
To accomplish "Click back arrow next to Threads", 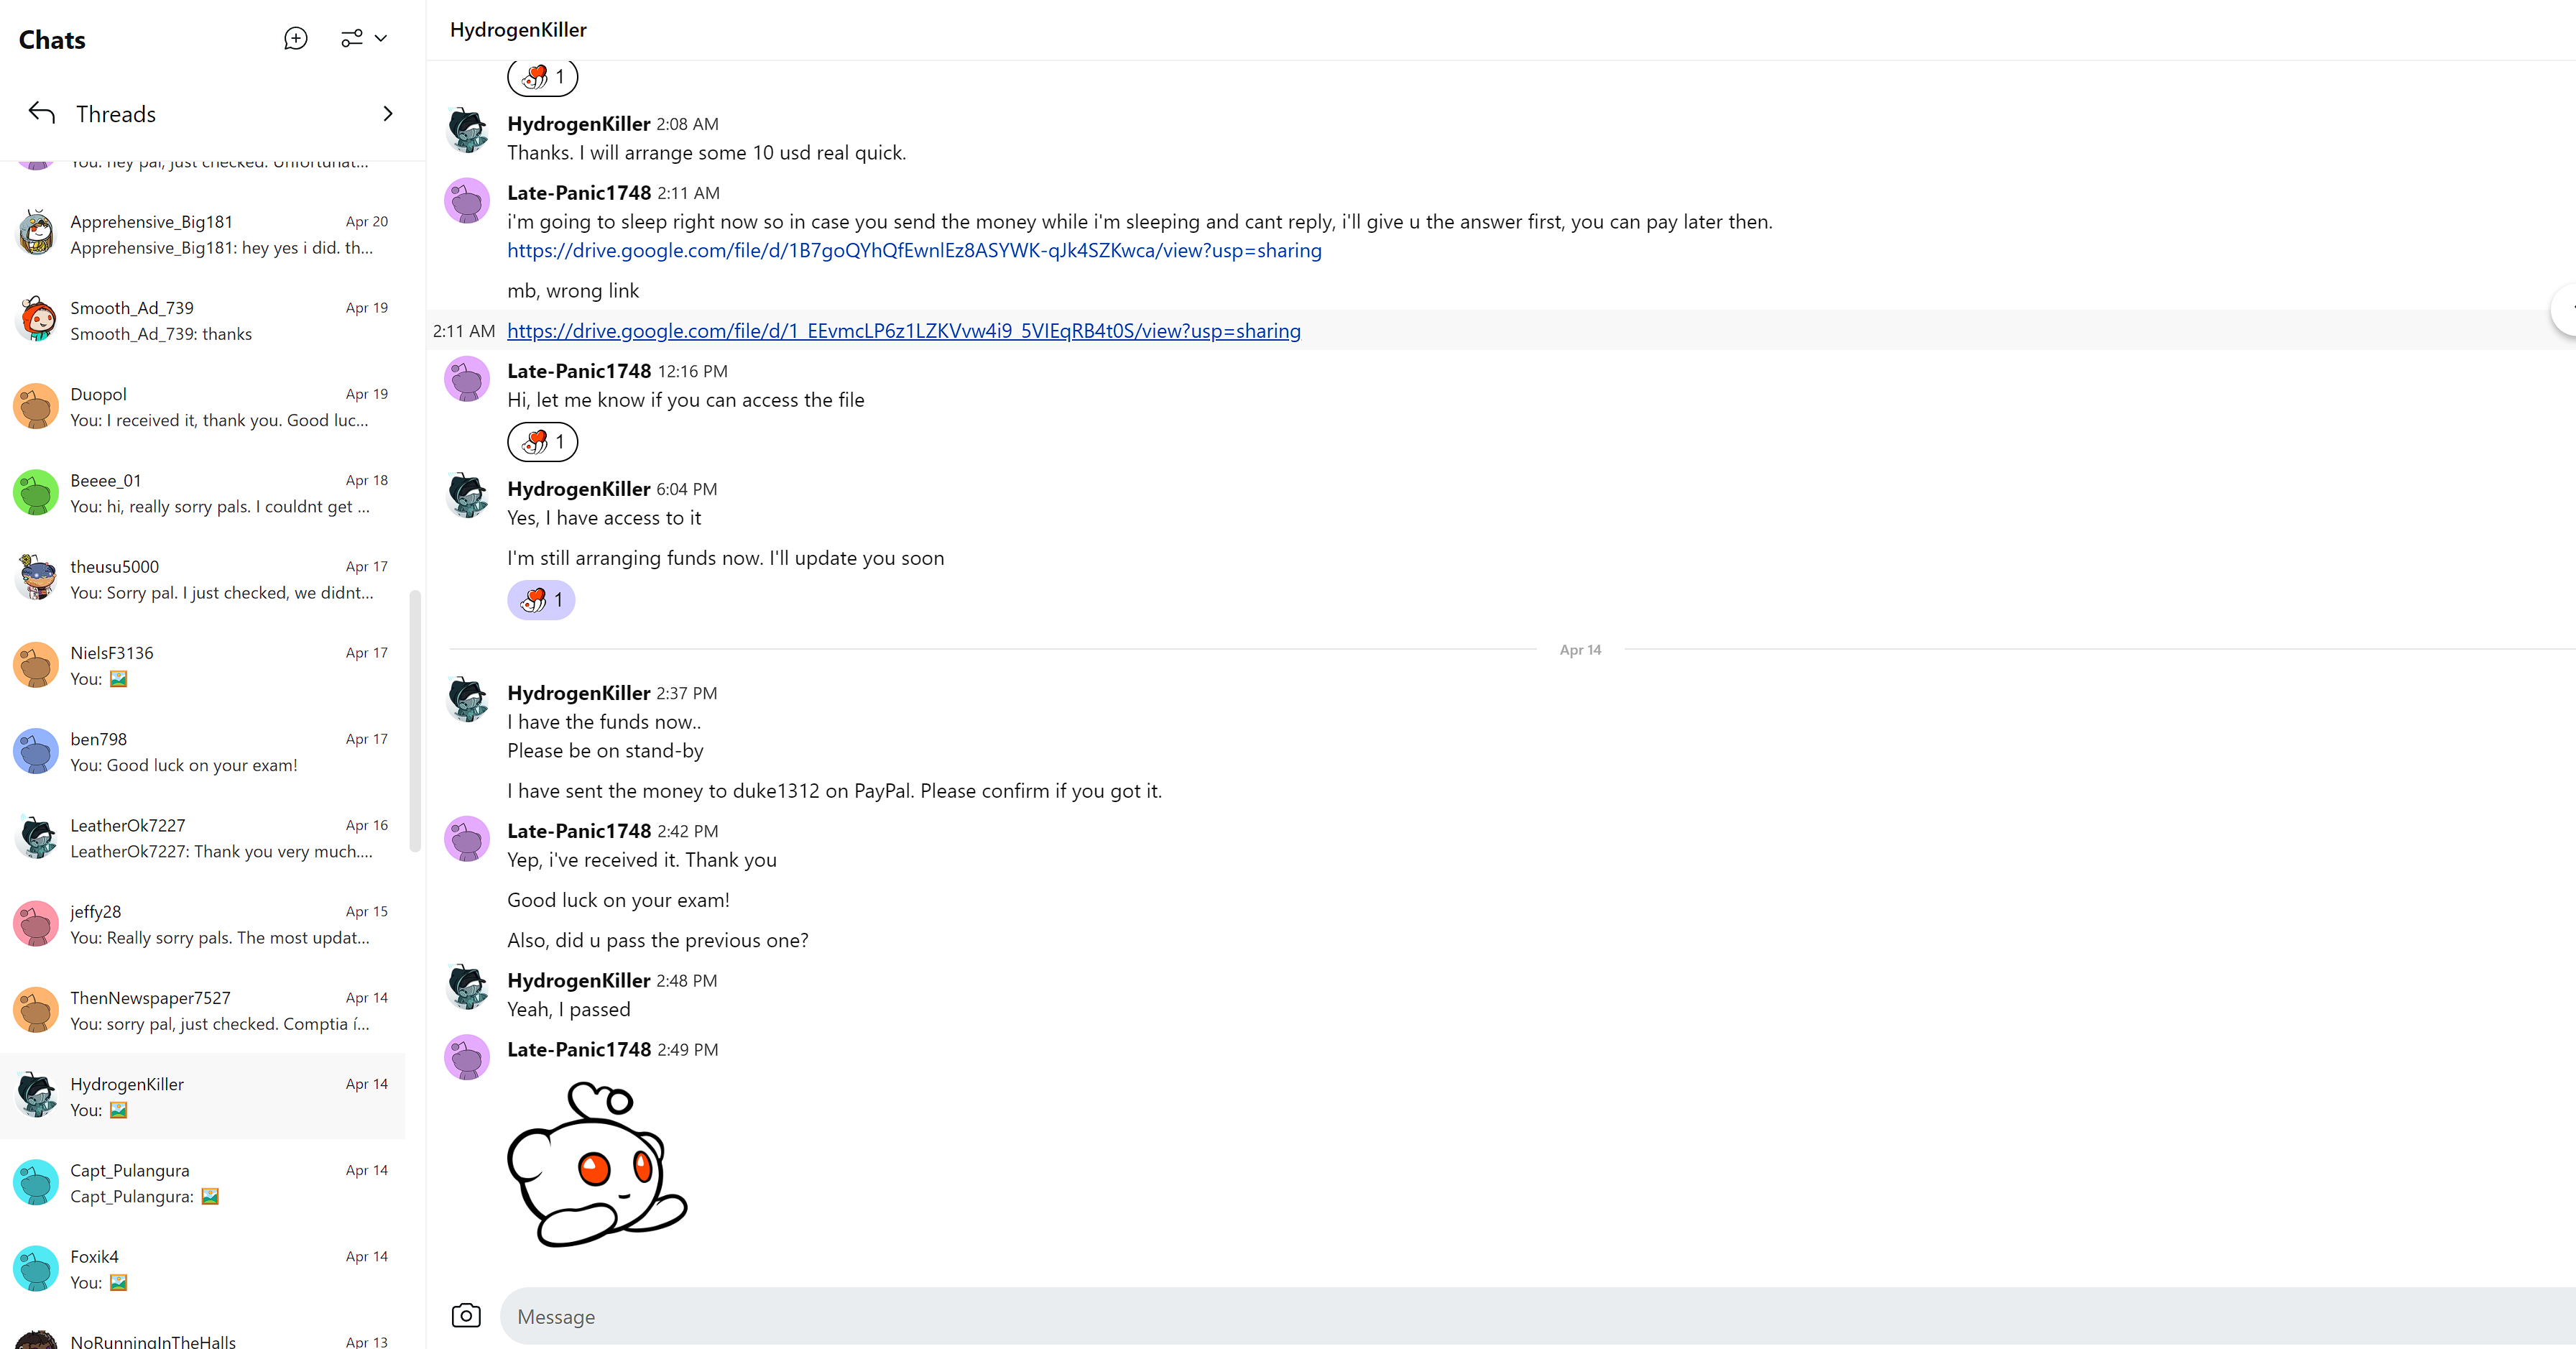I will click(42, 113).
